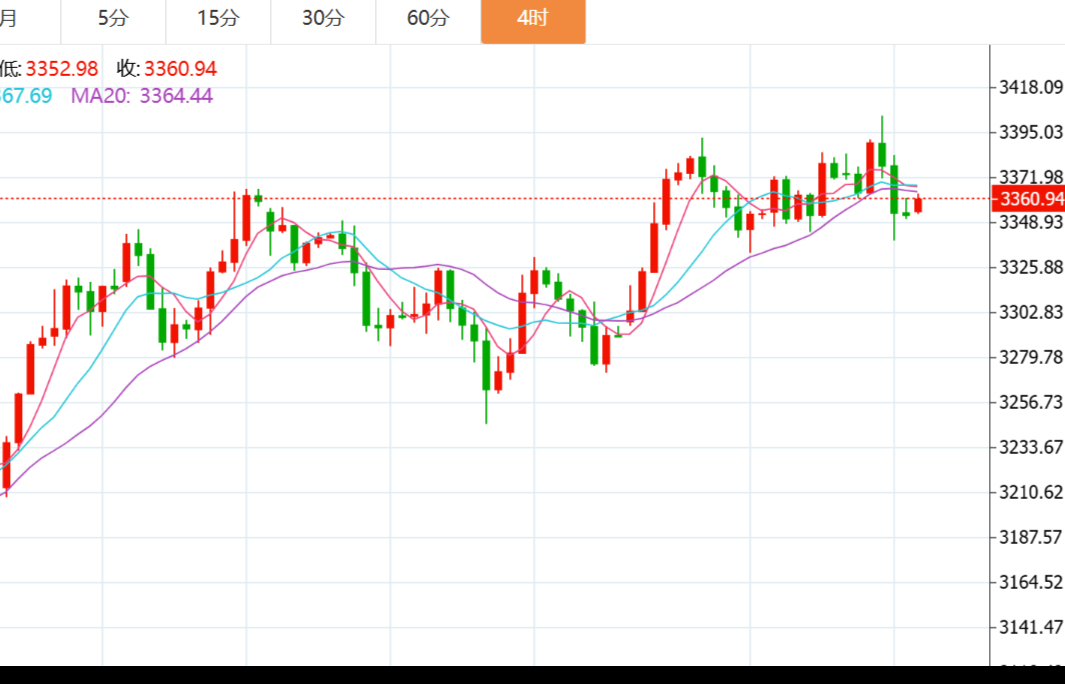Select the 15分 chart interval tab
Screen dimensions: 1065x684
[x=218, y=19]
